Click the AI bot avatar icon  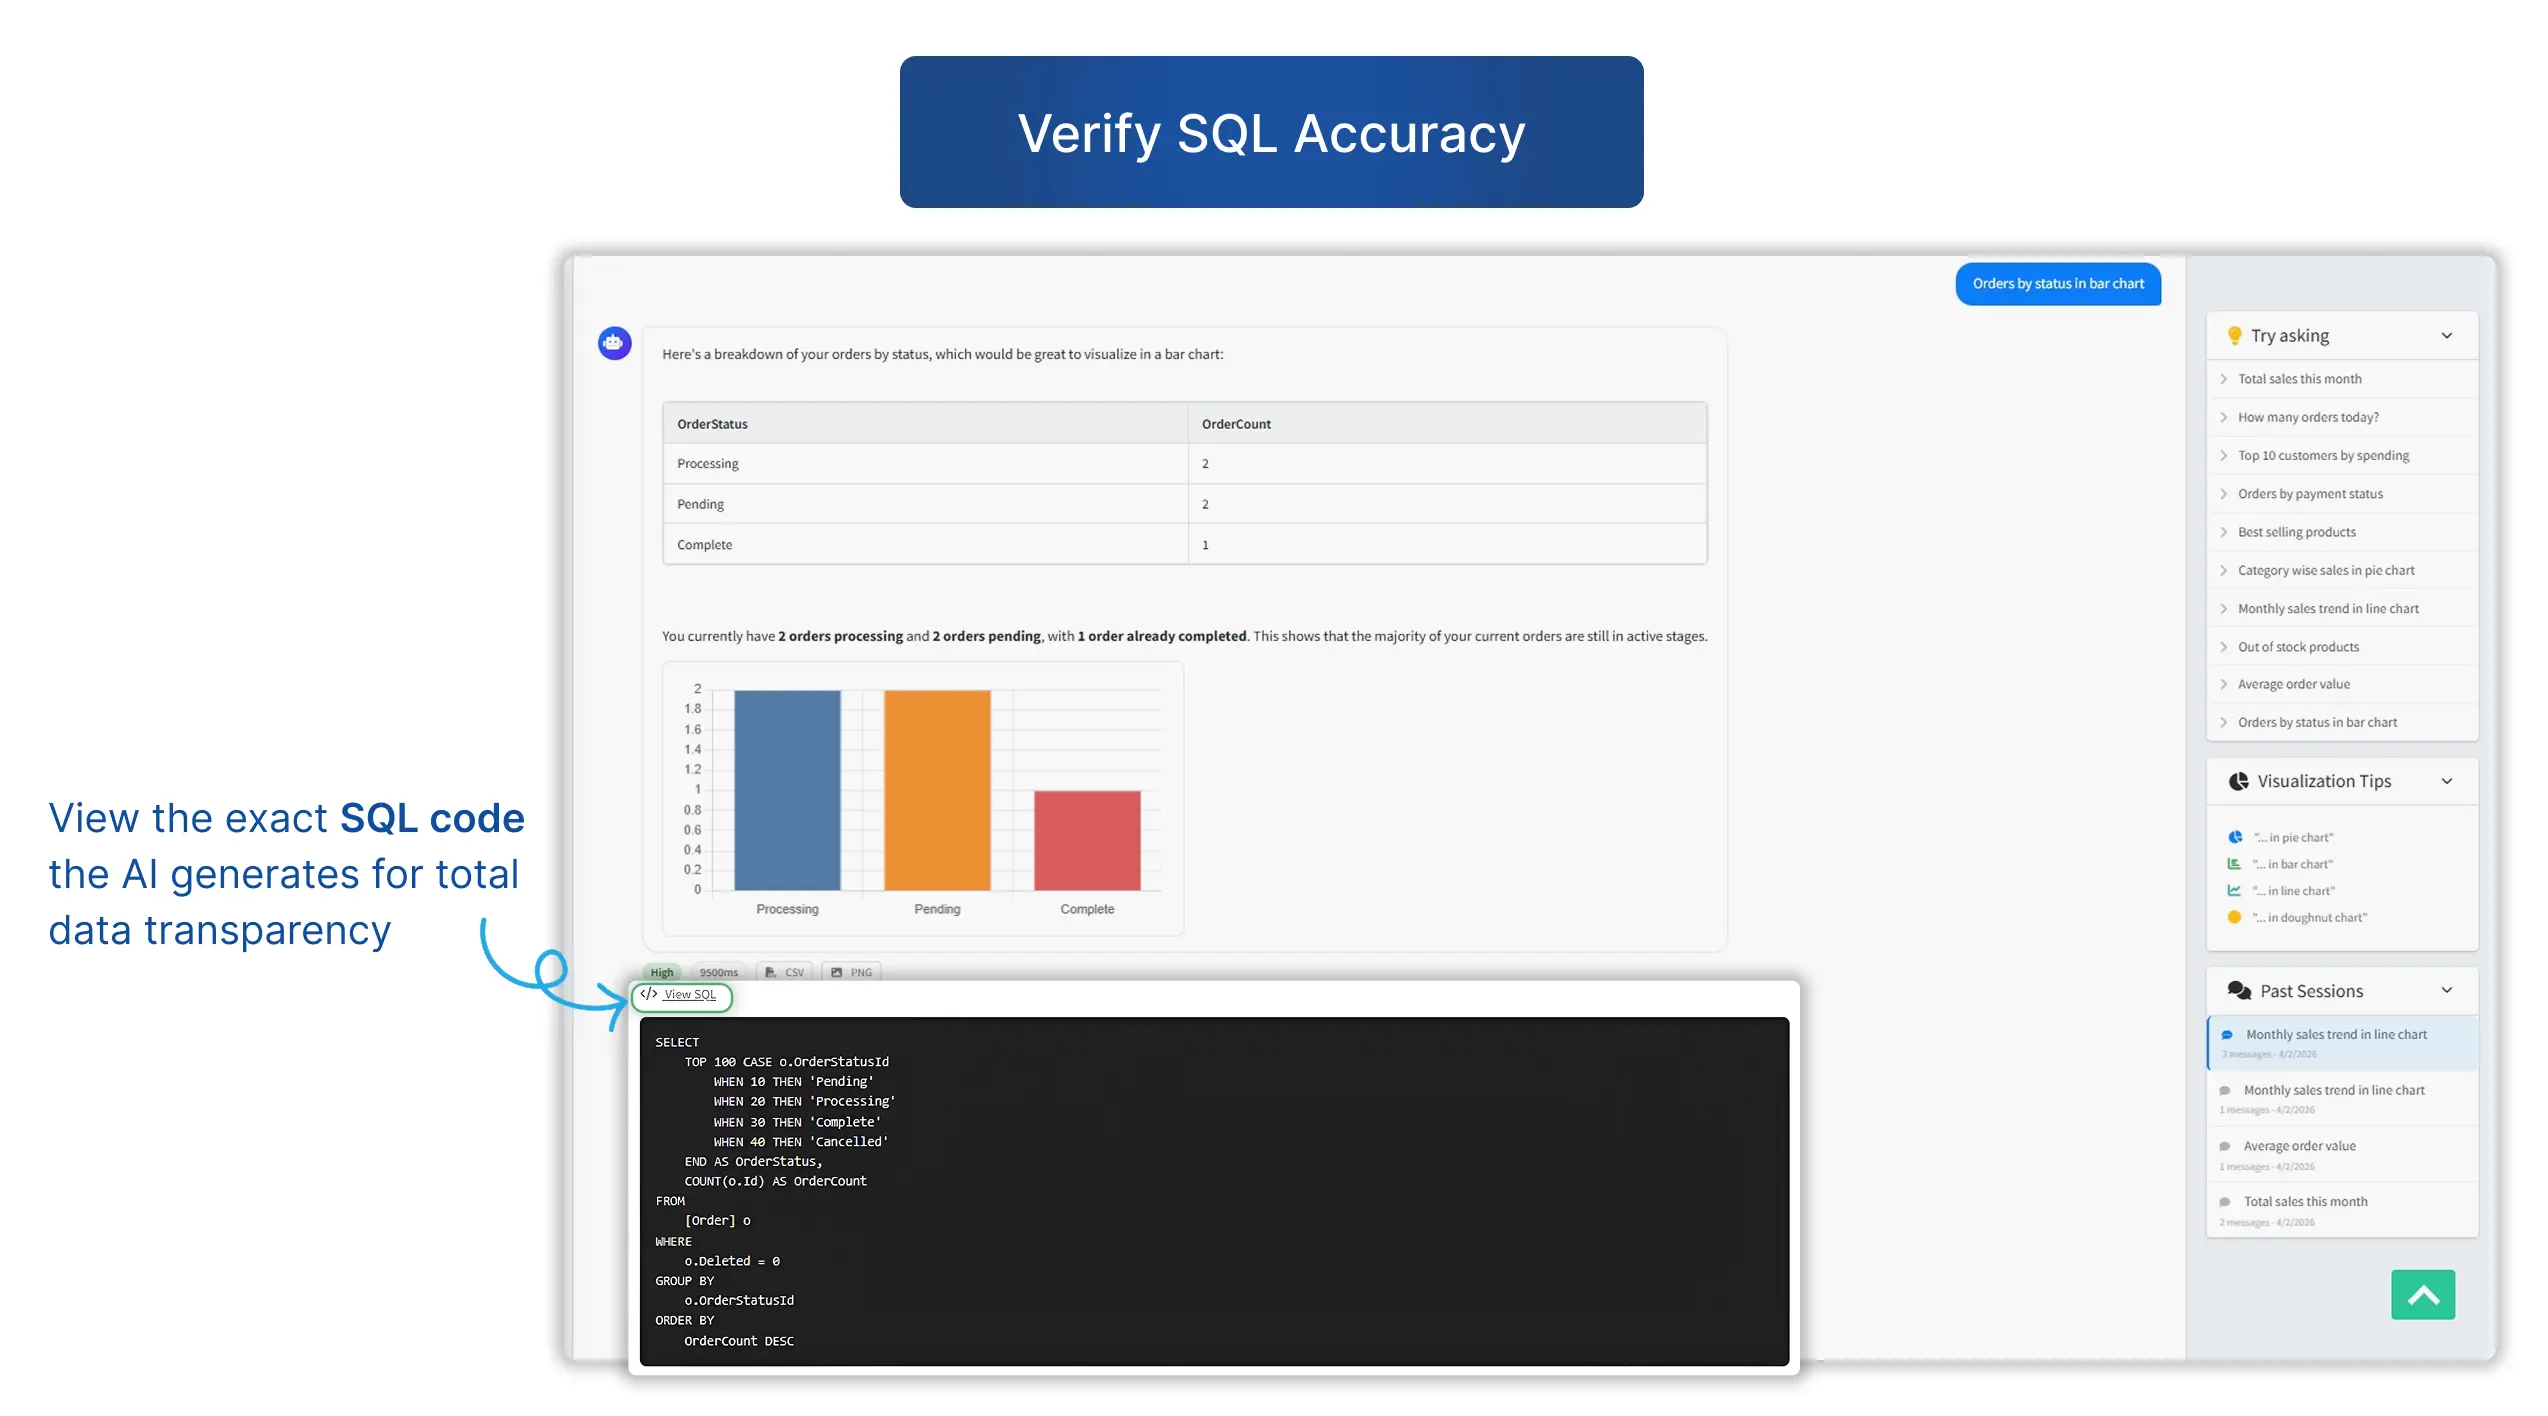point(614,343)
